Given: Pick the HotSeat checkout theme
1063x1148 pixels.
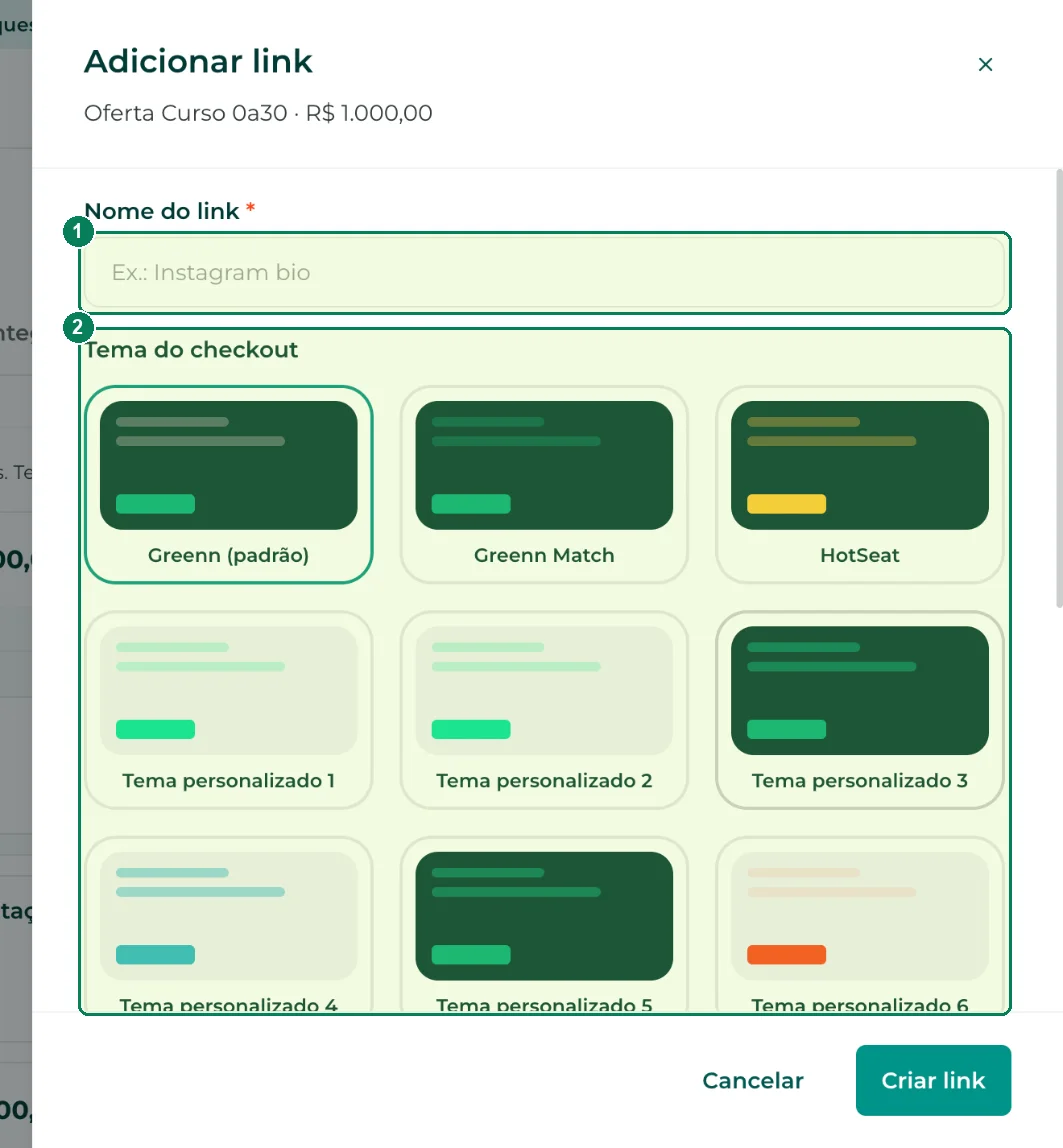Looking at the screenshot, I should click(859, 485).
